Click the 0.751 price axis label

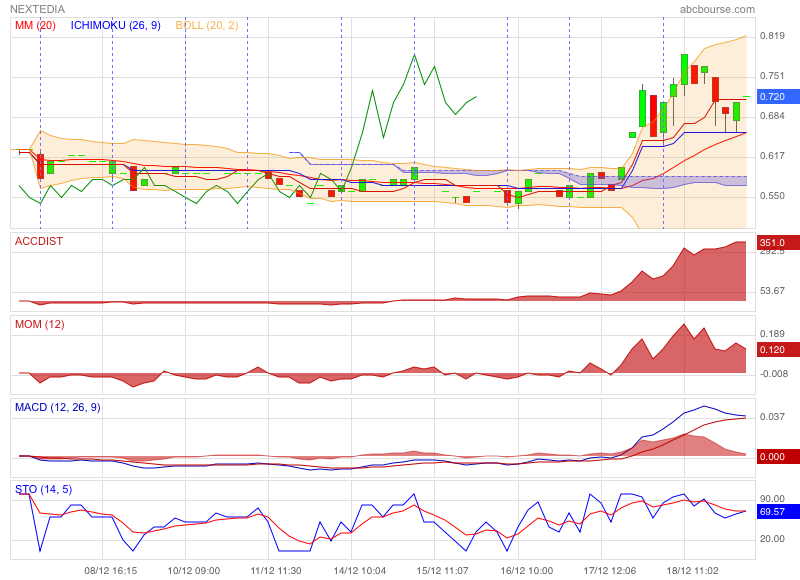click(772, 76)
